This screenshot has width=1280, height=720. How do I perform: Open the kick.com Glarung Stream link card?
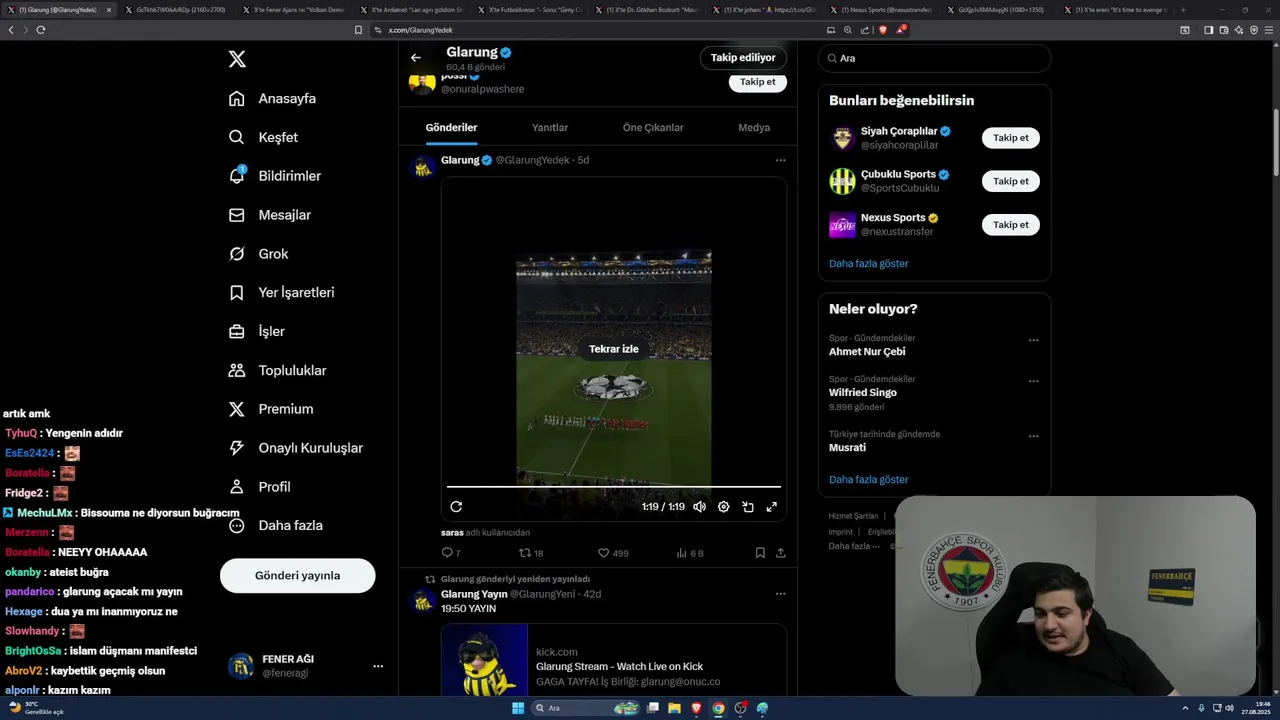[x=613, y=660]
